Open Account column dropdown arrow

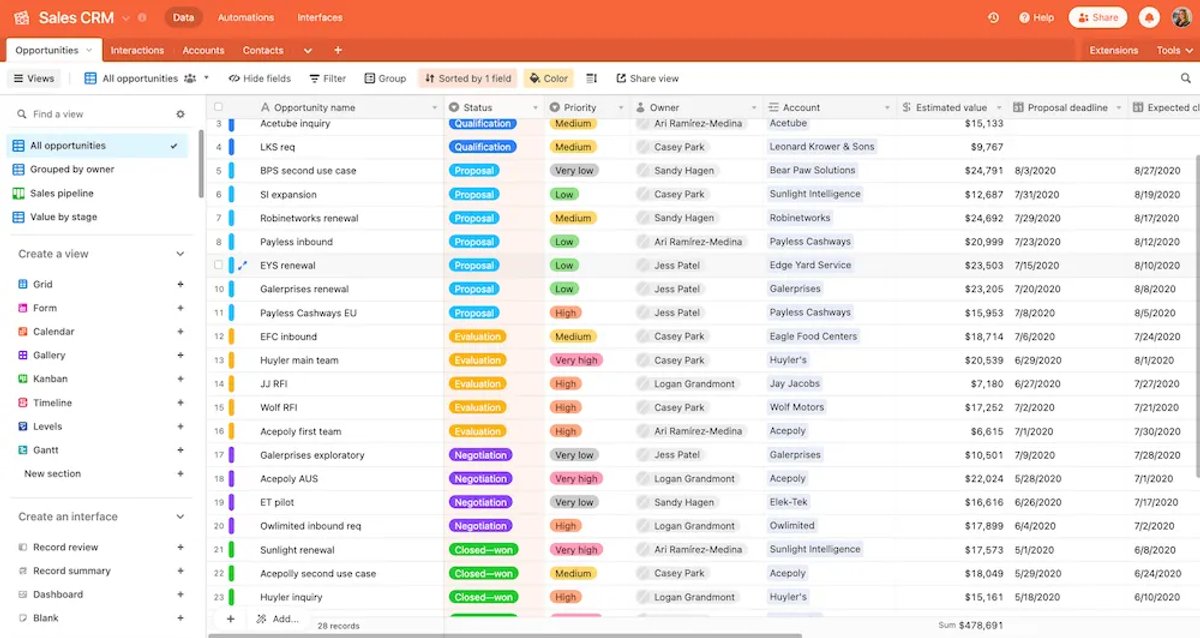pyautogui.click(x=887, y=107)
